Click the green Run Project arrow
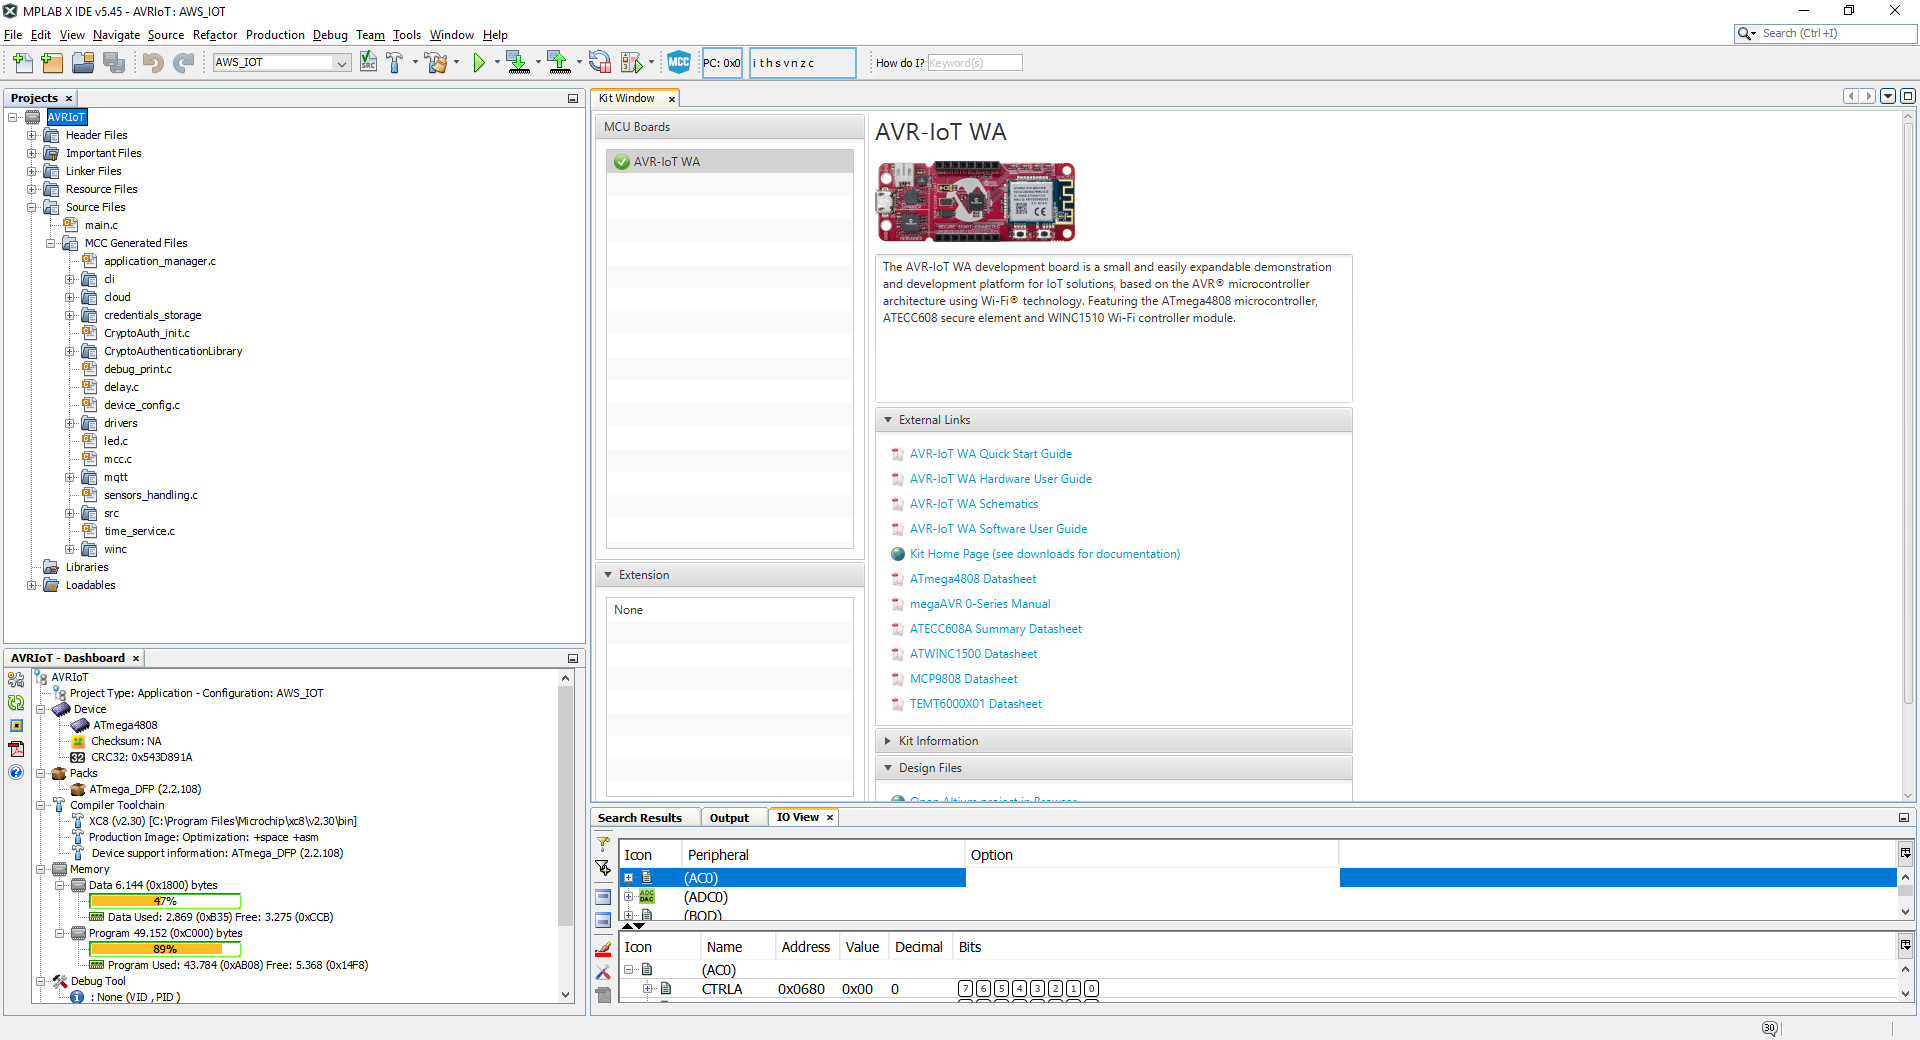Image resolution: width=1920 pixels, height=1040 pixels. [479, 63]
